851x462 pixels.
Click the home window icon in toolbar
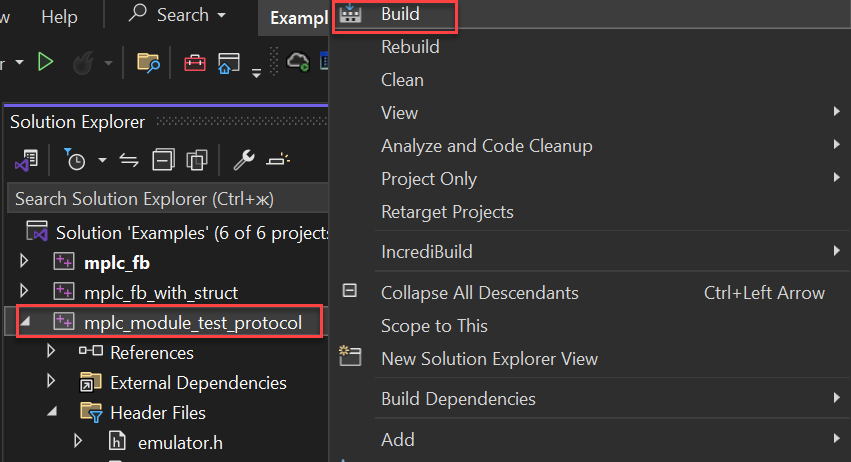(x=228, y=63)
